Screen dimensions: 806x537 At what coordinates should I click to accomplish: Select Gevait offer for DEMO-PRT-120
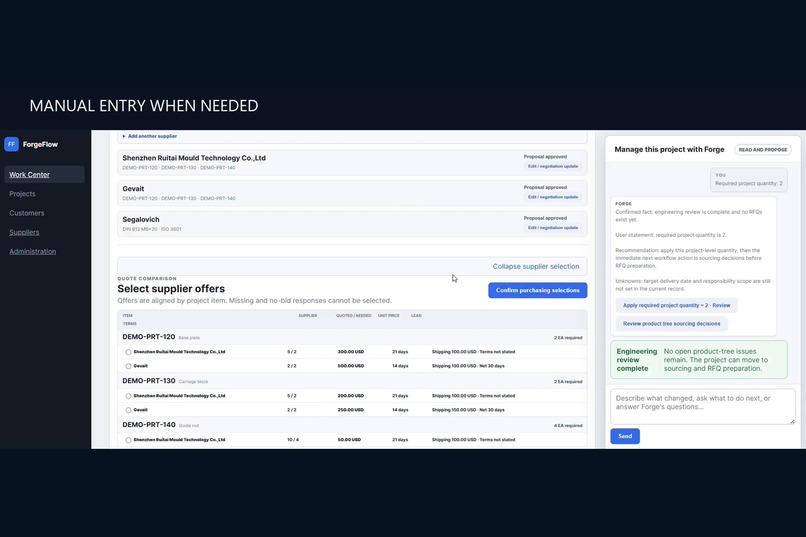pos(128,366)
